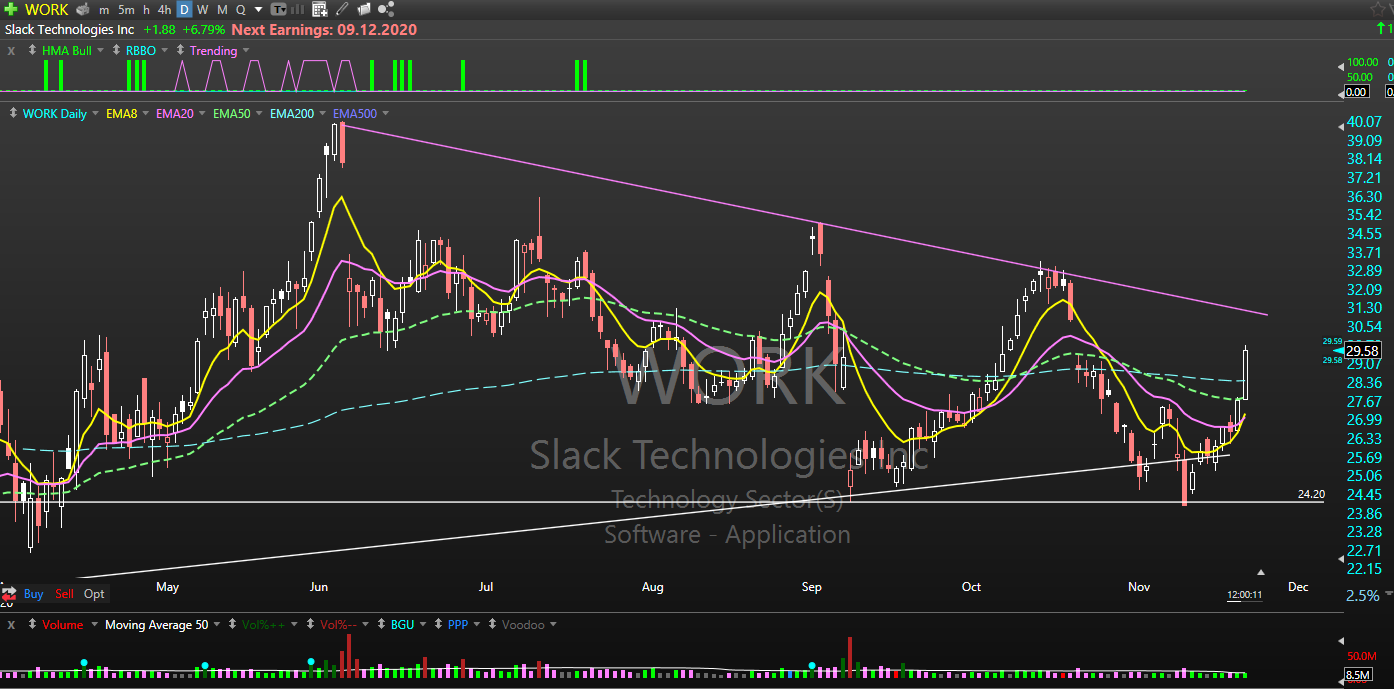Screen dimensions: 1394x689
Task: Toggle percent scale 2.5% button
Action: click(1363, 595)
